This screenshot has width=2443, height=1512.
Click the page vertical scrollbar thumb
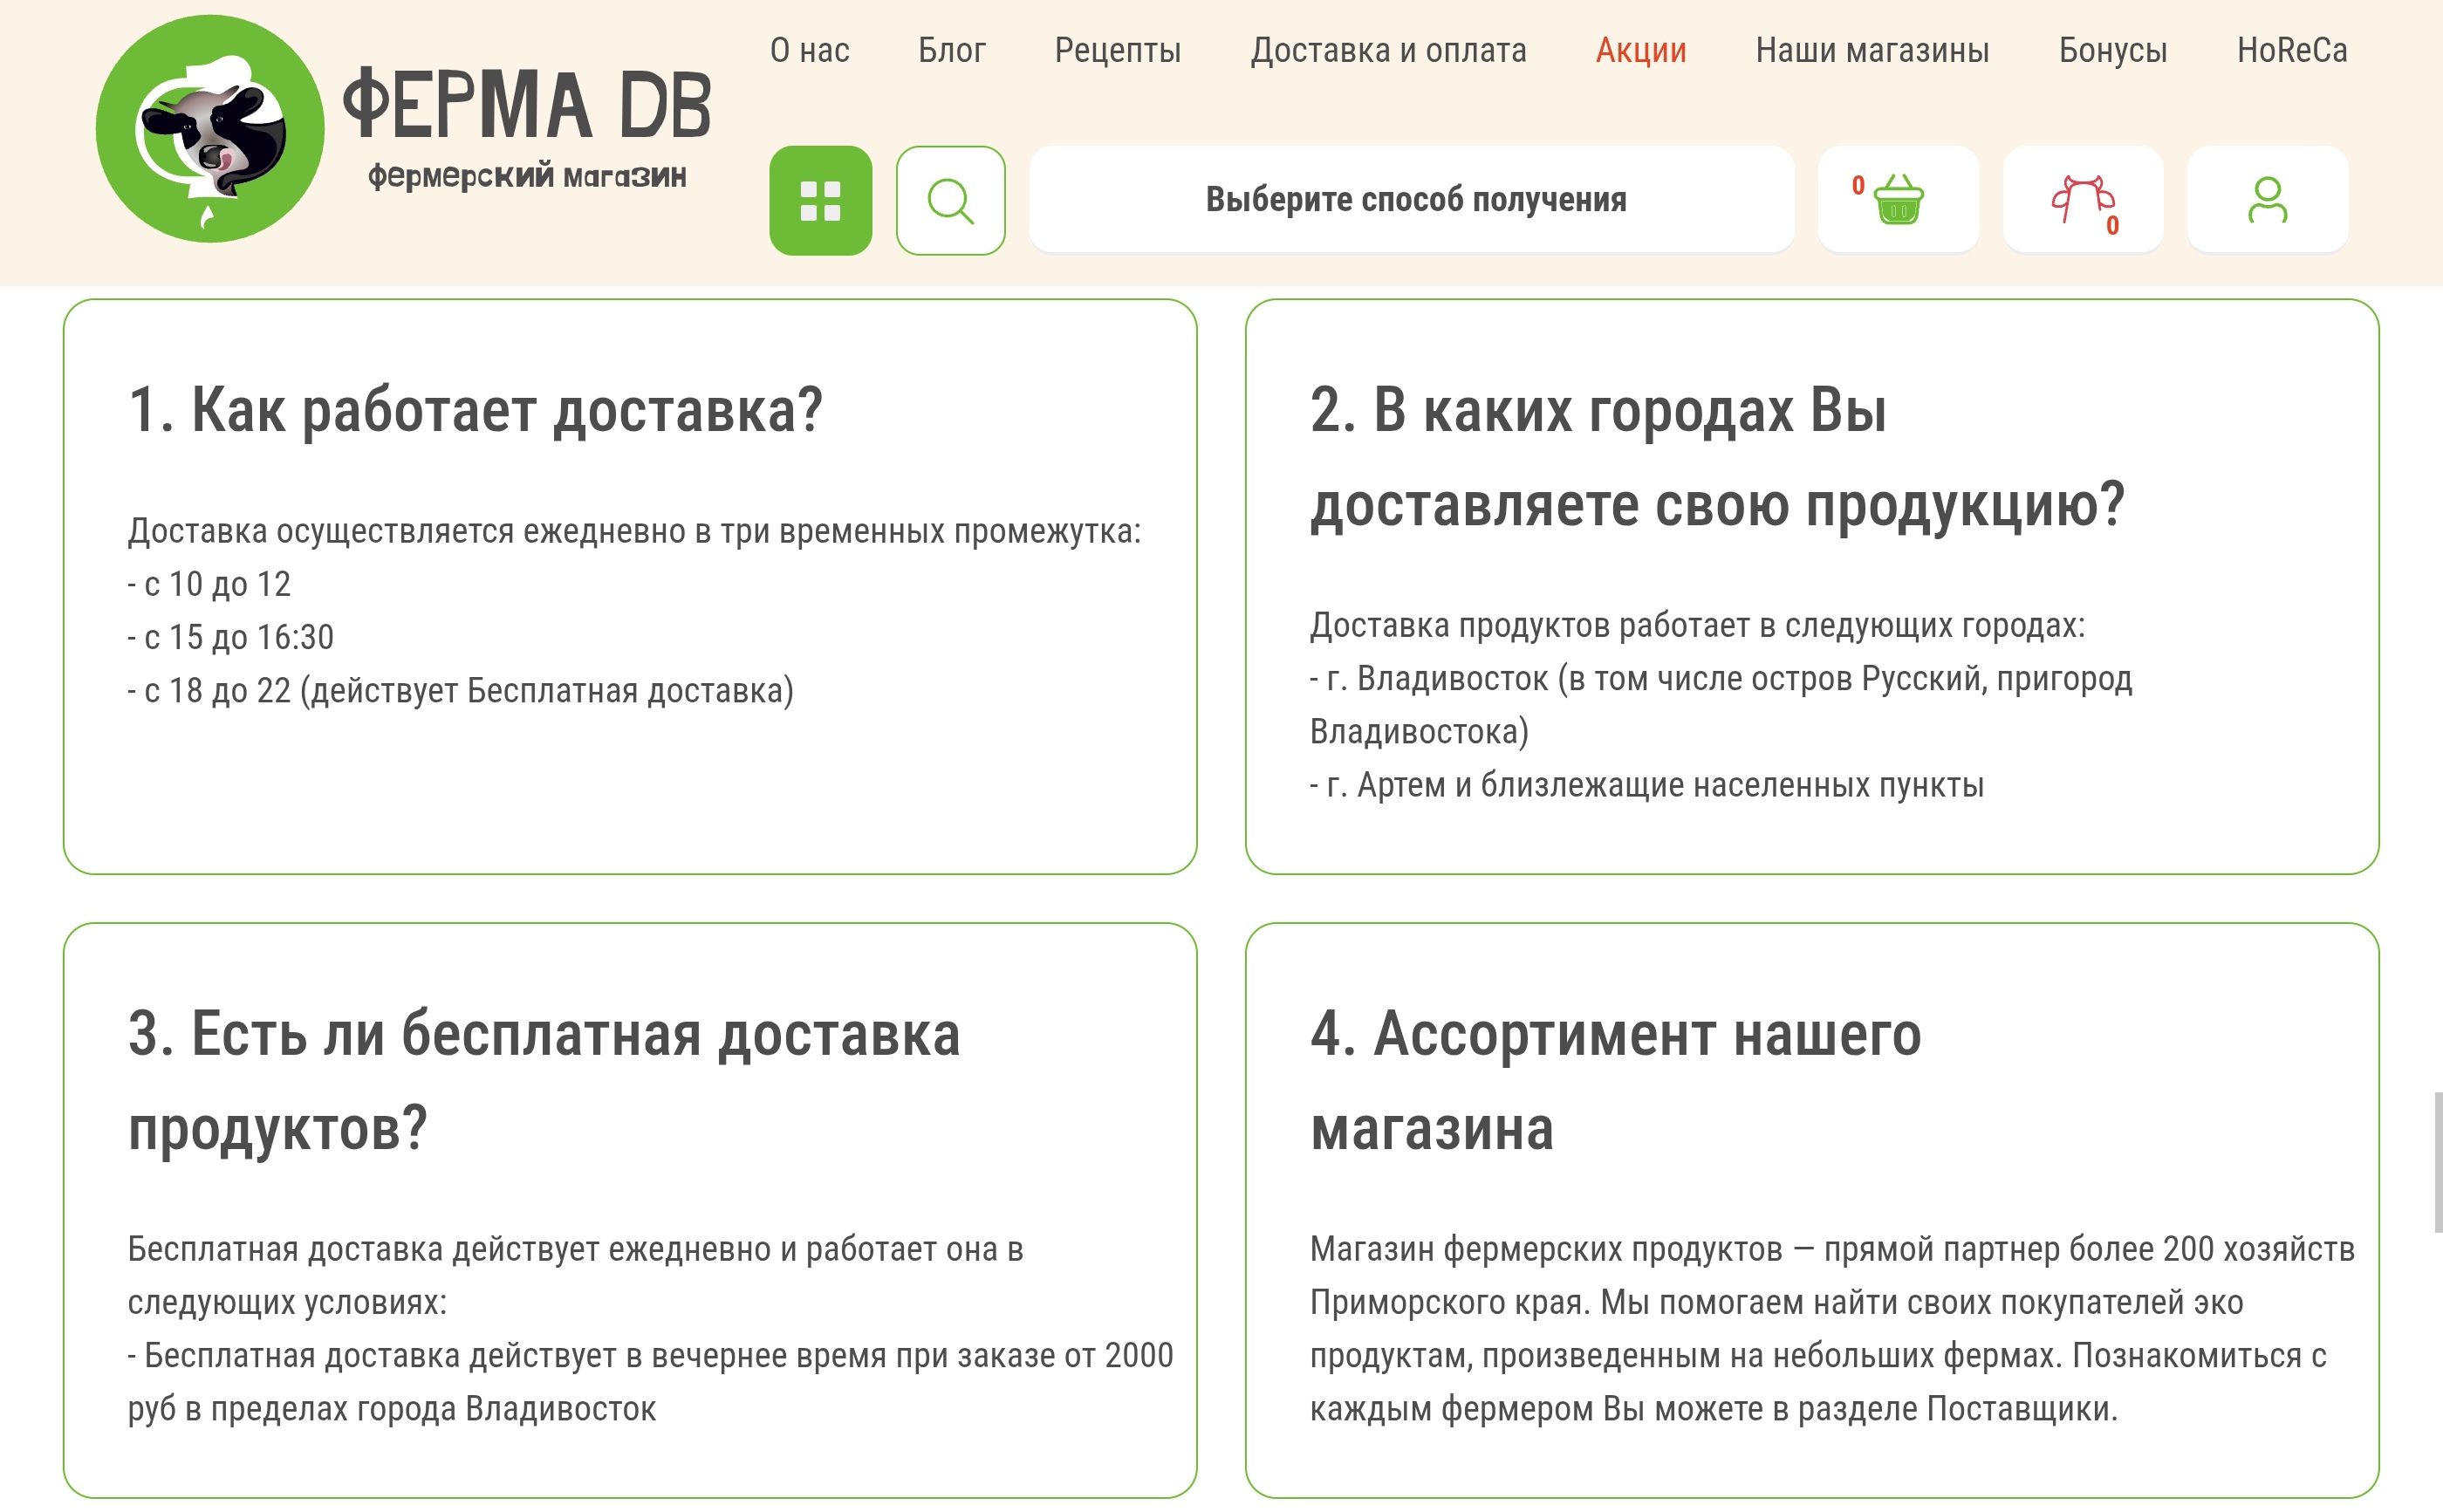2437,1162
